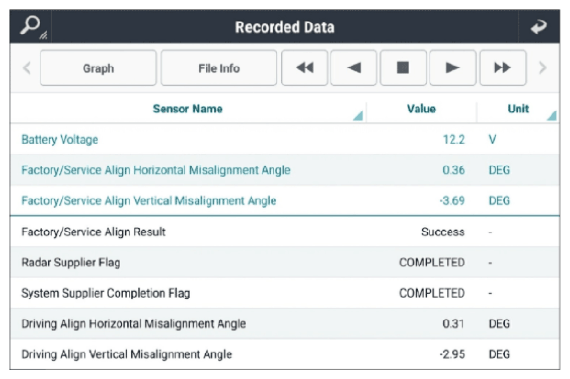Select Factory/Service Align Vertical Misalignment Angle
This screenshot has width=570, height=379.
point(285,201)
